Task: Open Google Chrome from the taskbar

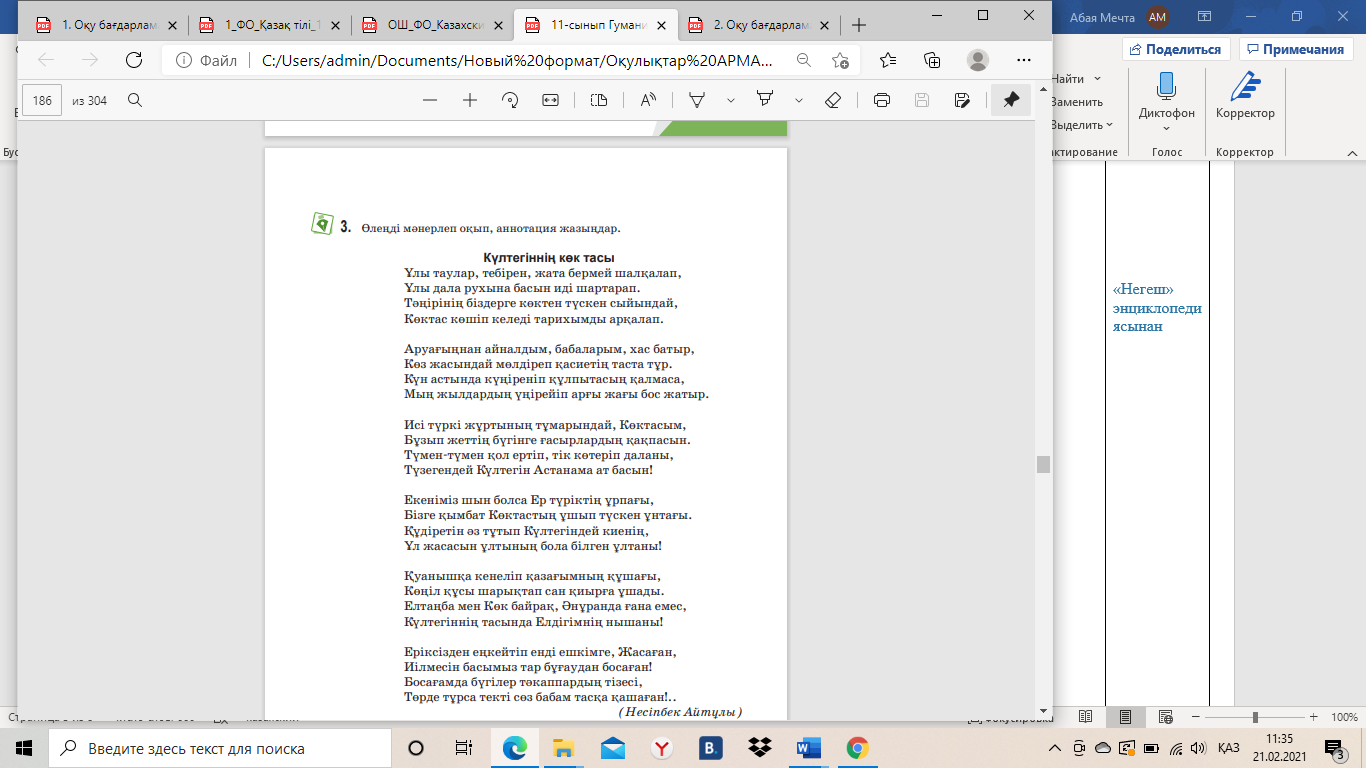Action: click(856, 748)
